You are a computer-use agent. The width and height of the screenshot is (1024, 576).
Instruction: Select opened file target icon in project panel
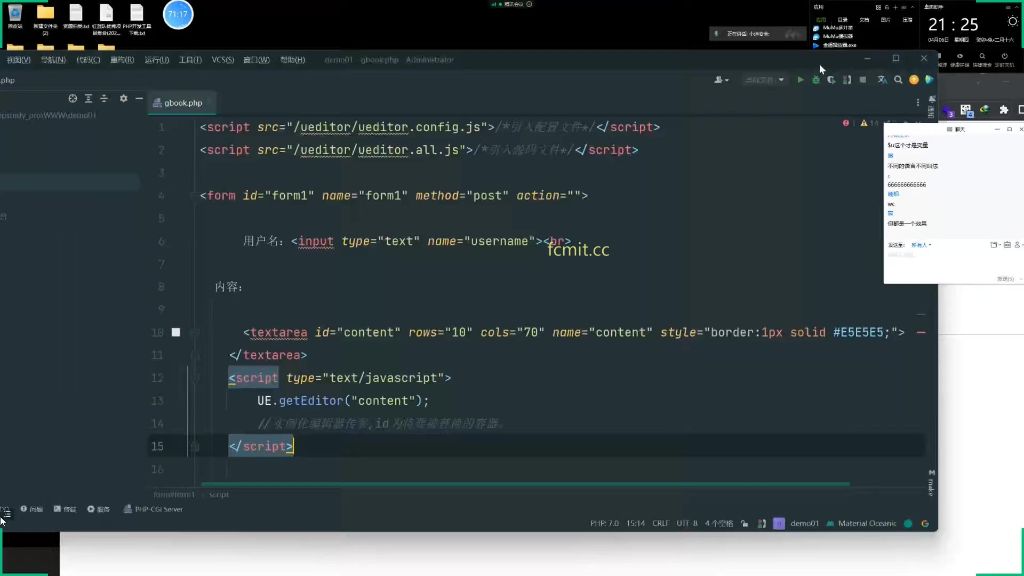(x=72, y=99)
